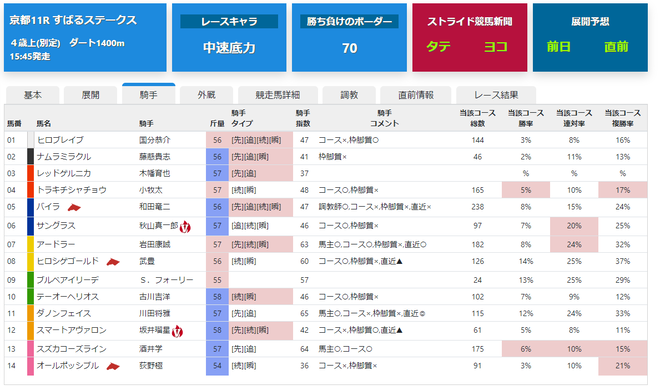Click weight cell 54 for オールポッシブル

pyautogui.click(x=217, y=366)
